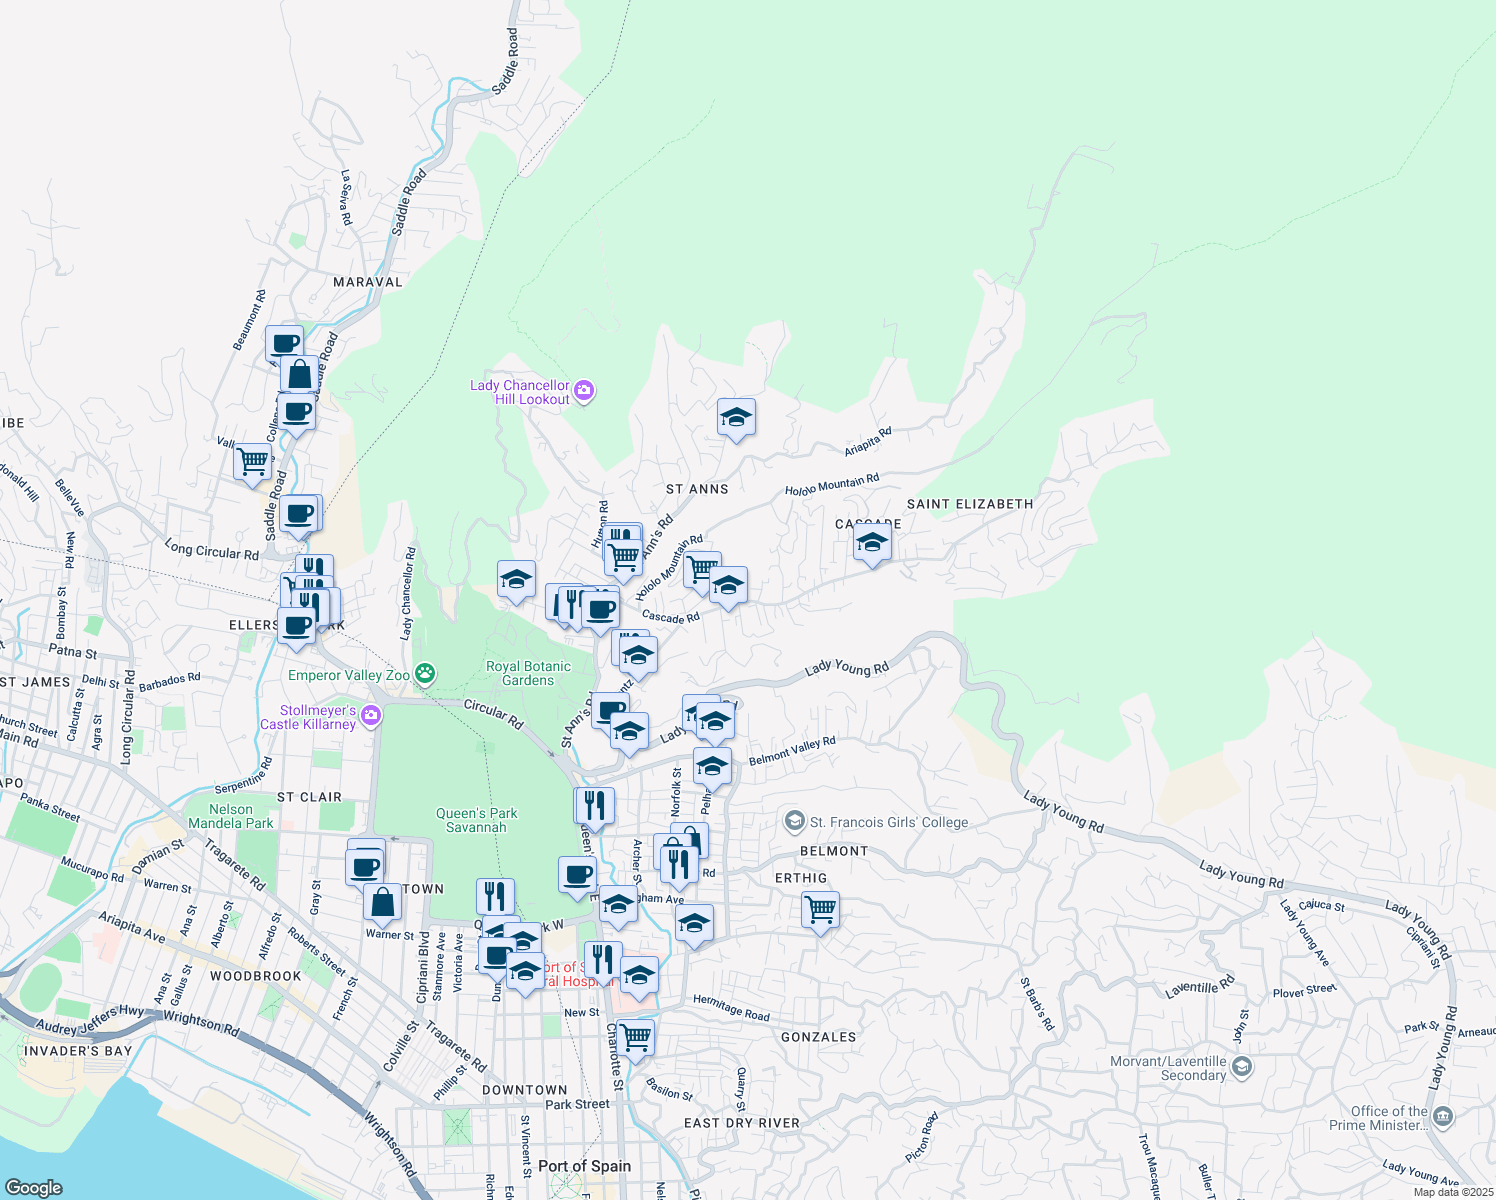1496x1200 pixels.
Task: Click the coffee cup marker beside Queen's Park Savannah
Action: [577, 874]
